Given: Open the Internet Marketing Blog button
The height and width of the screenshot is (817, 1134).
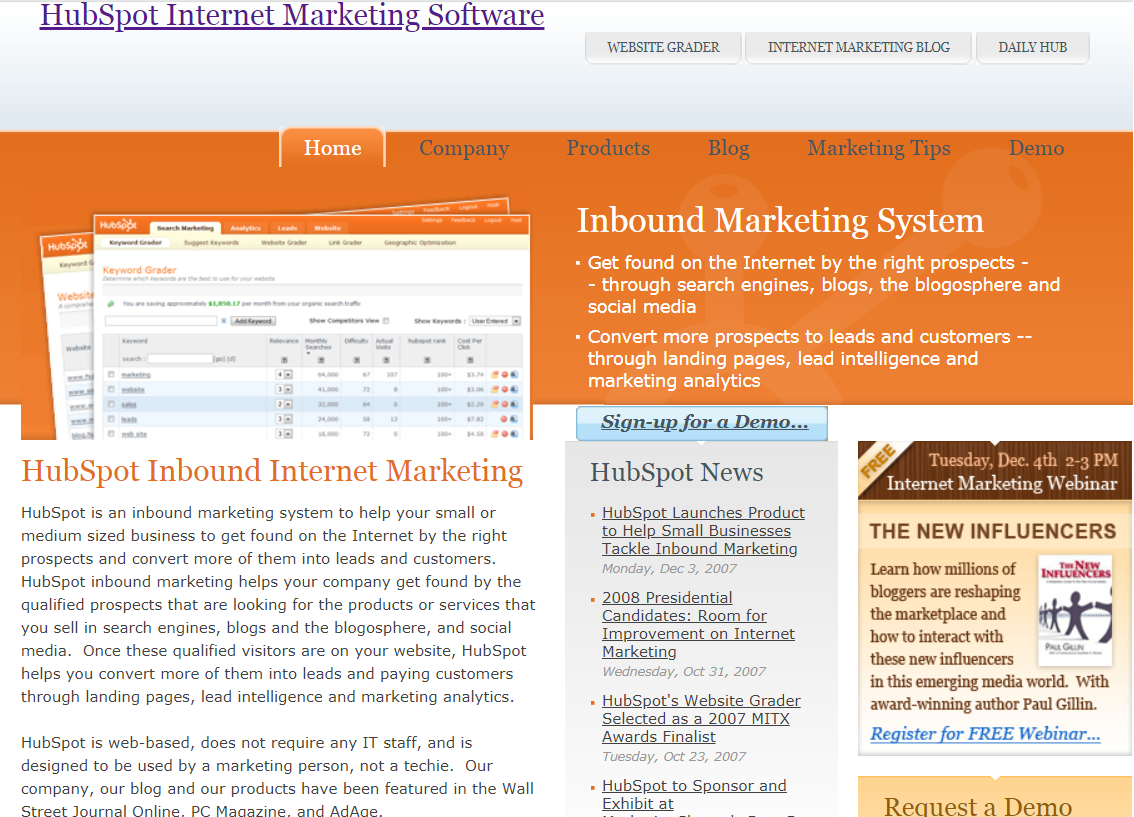Looking at the screenshot, I should click(x=858, y=48).
